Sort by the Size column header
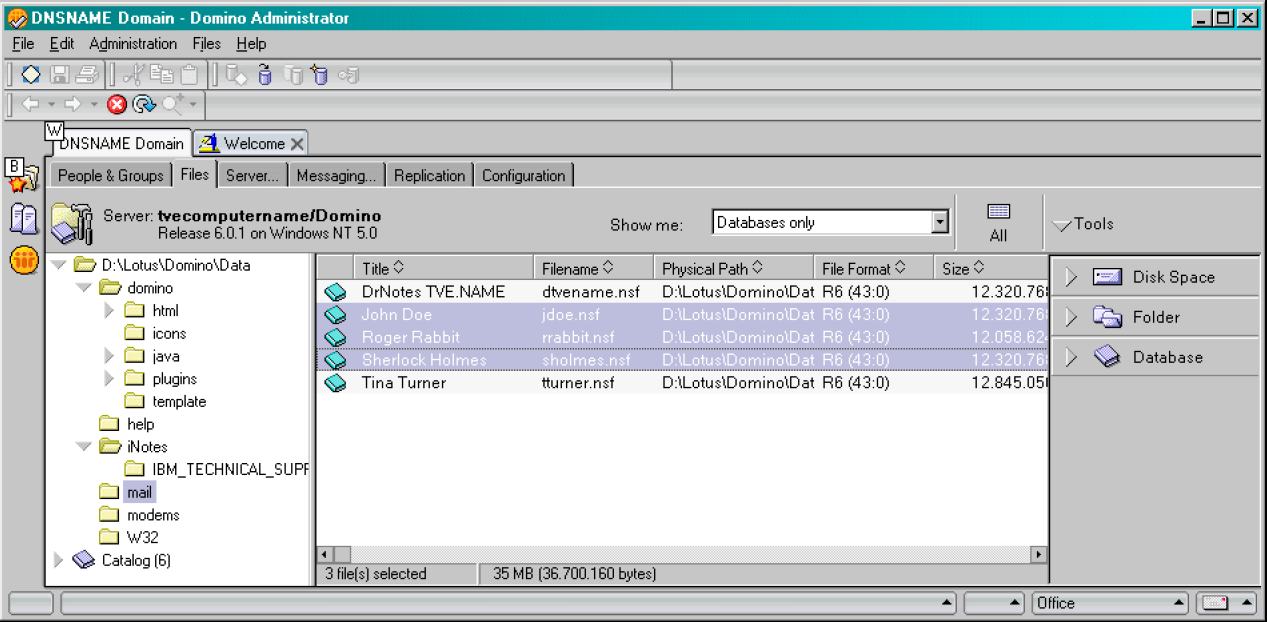This screenshot has height=622, width=1268. (991, 268)
